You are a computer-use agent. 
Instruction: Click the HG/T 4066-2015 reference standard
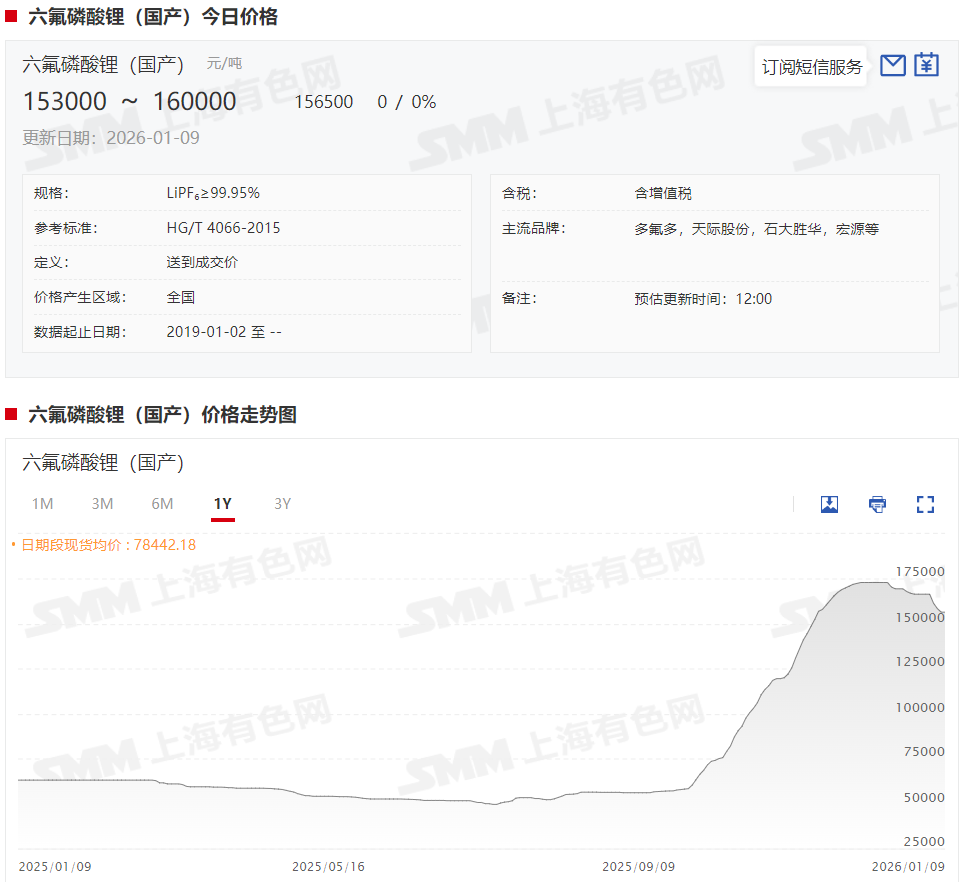coord(223,228)
